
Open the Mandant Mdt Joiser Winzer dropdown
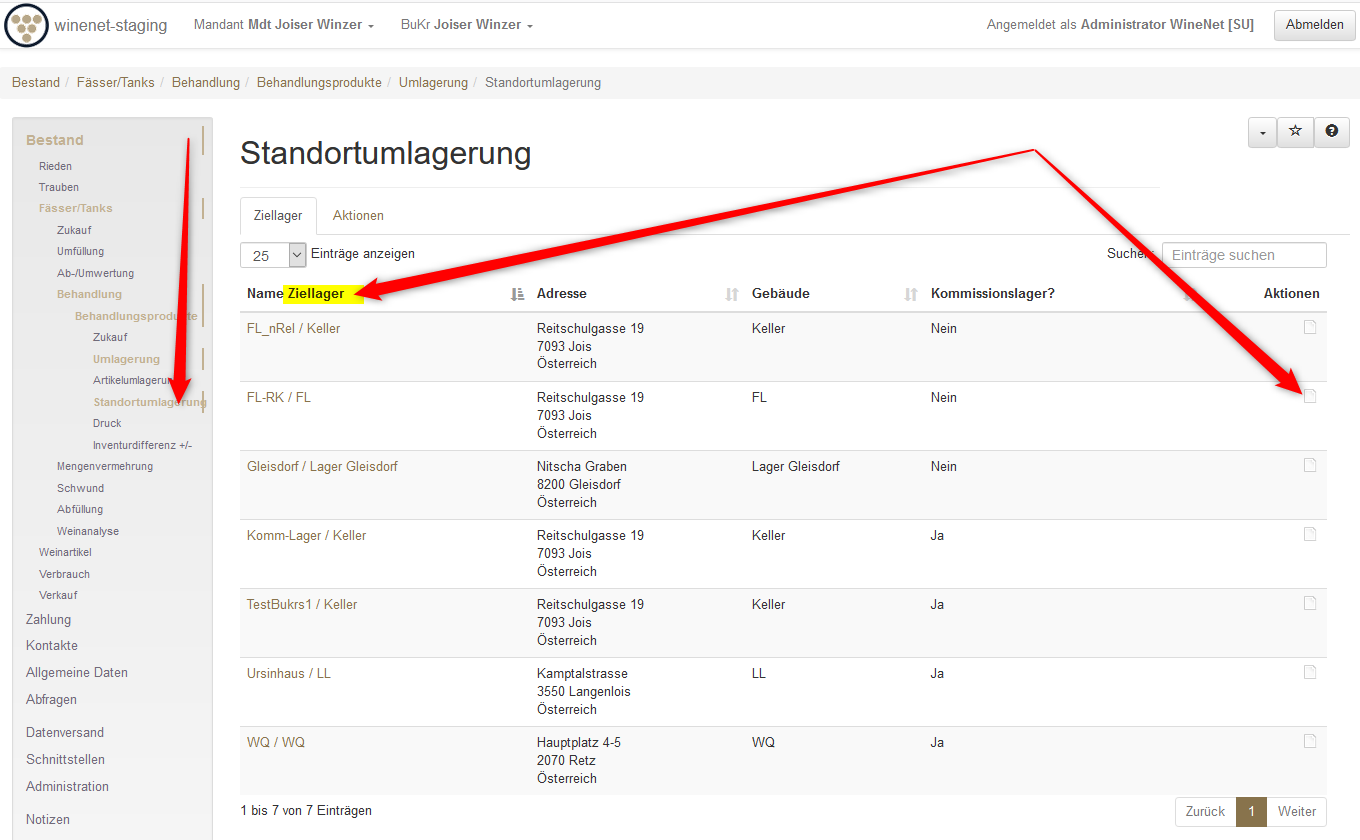(283, 25)
